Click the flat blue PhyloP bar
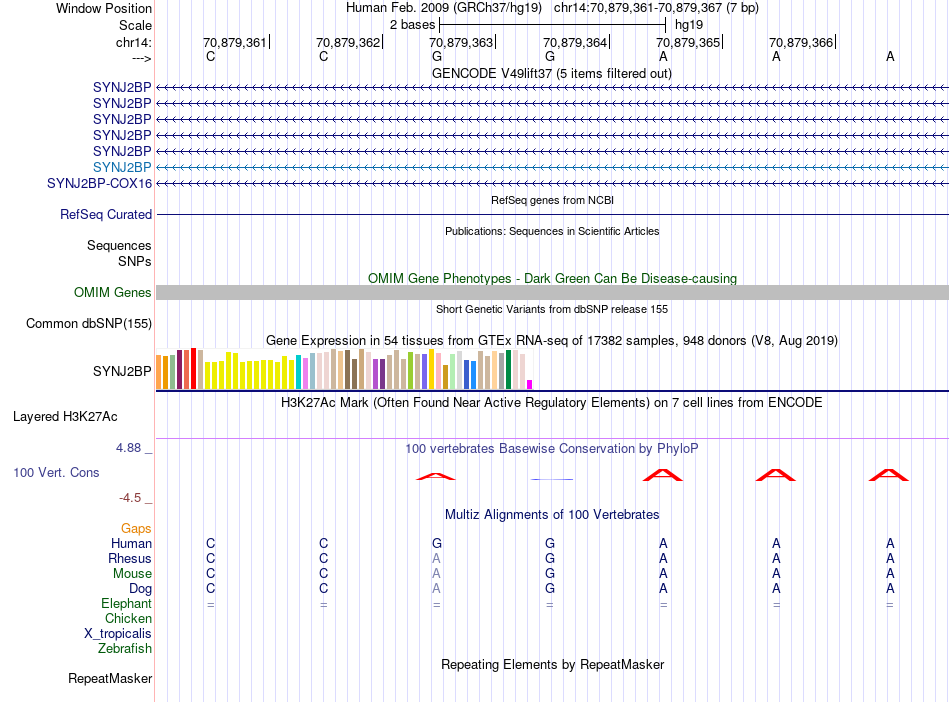Viewport: 950px width, 702px height. pos(551,479)
